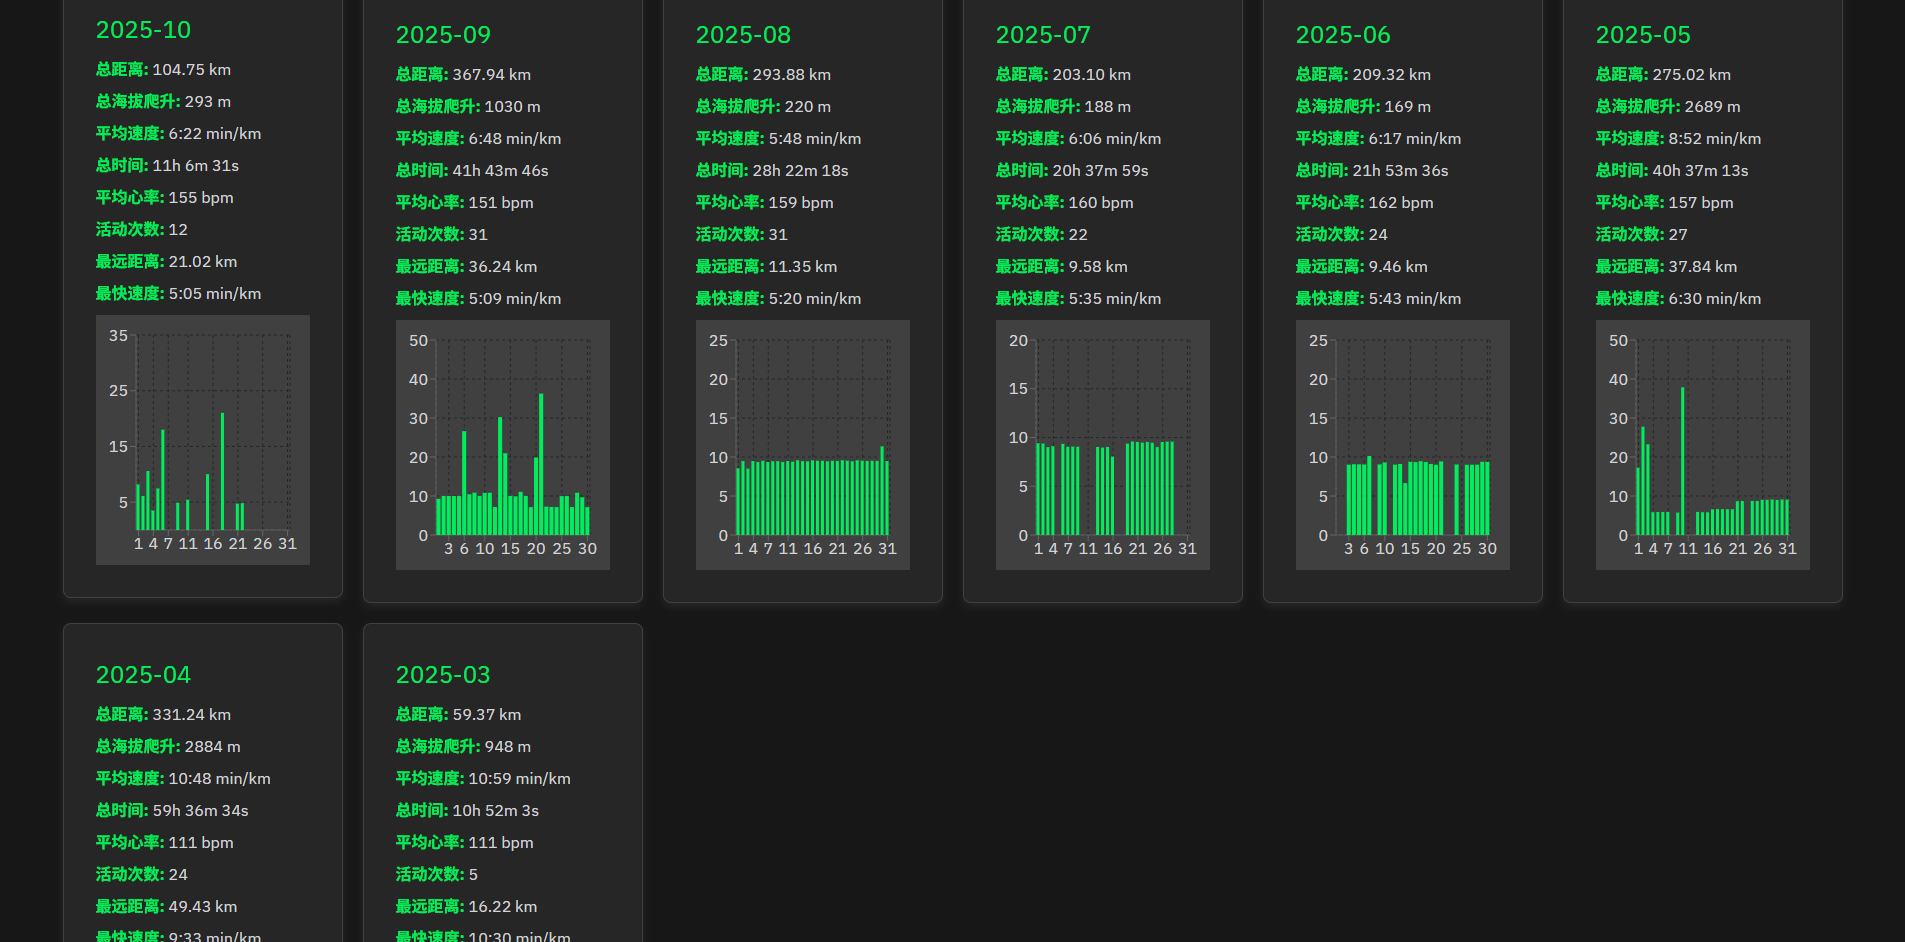Click the 2025-06 month title
Viewport: 1905px width, 942px height.
[x=1343, y=35]
